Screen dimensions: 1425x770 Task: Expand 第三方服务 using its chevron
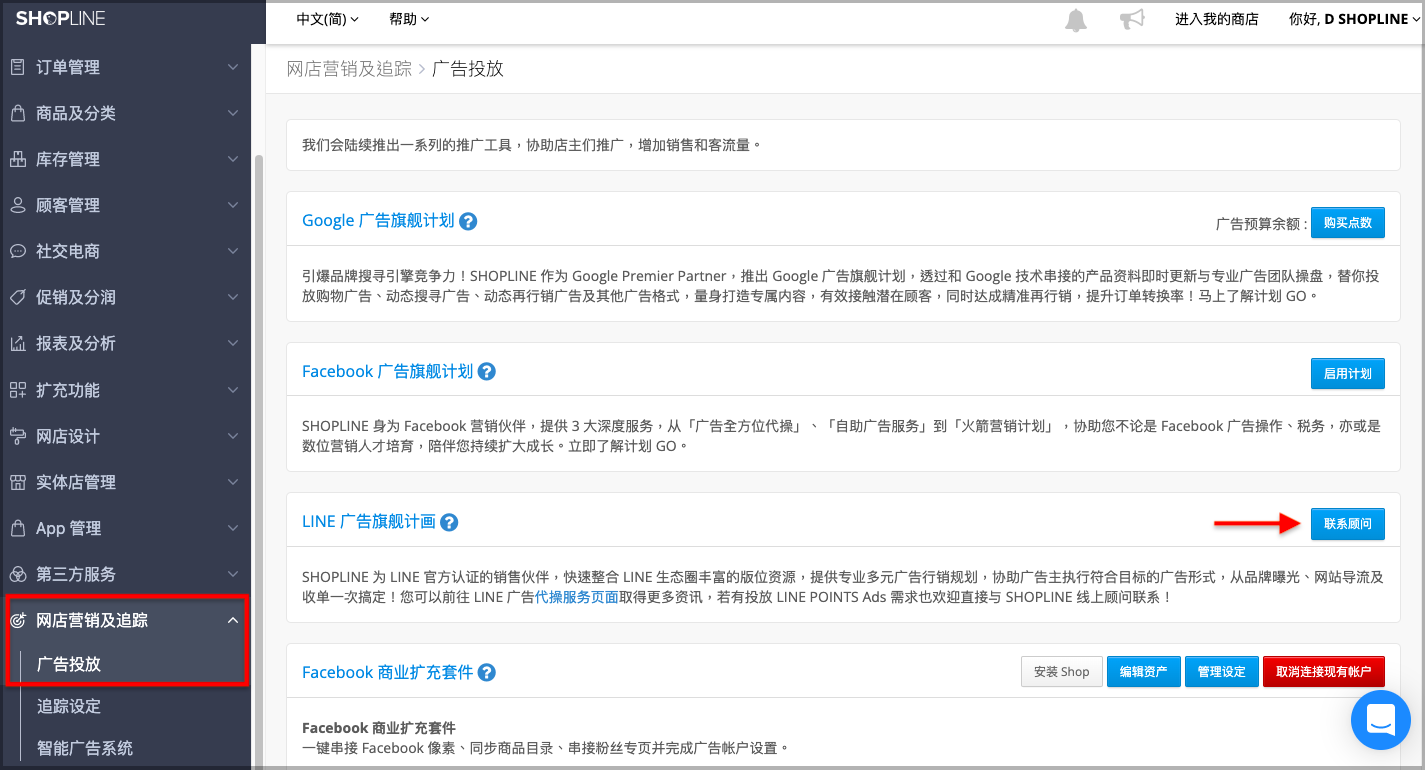233,574
